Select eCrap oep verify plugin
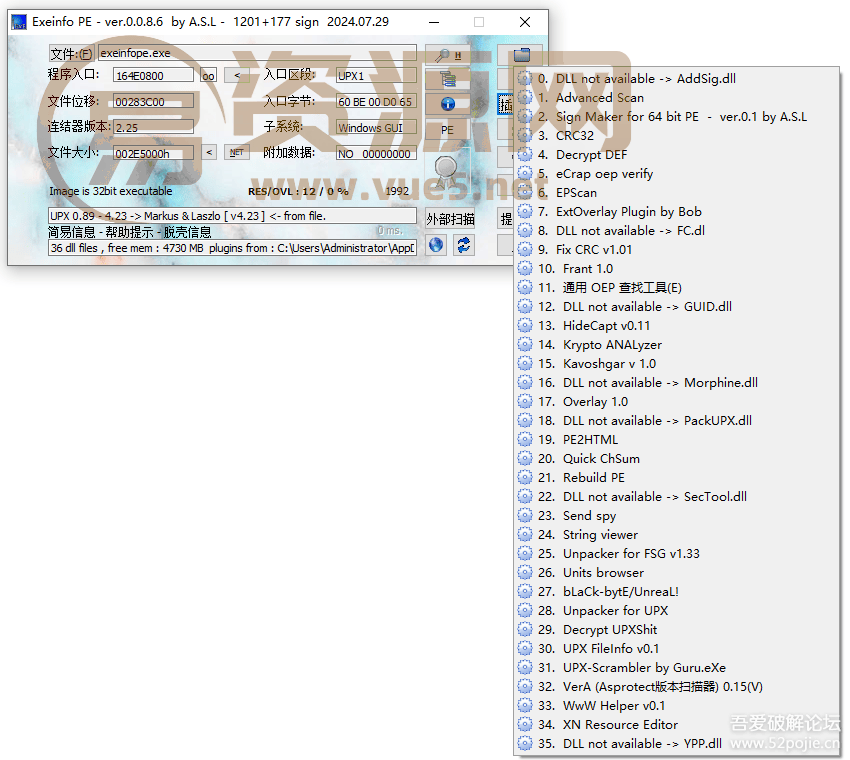Image resolution: width=850 pixels, height=760 pixels. 676,173
